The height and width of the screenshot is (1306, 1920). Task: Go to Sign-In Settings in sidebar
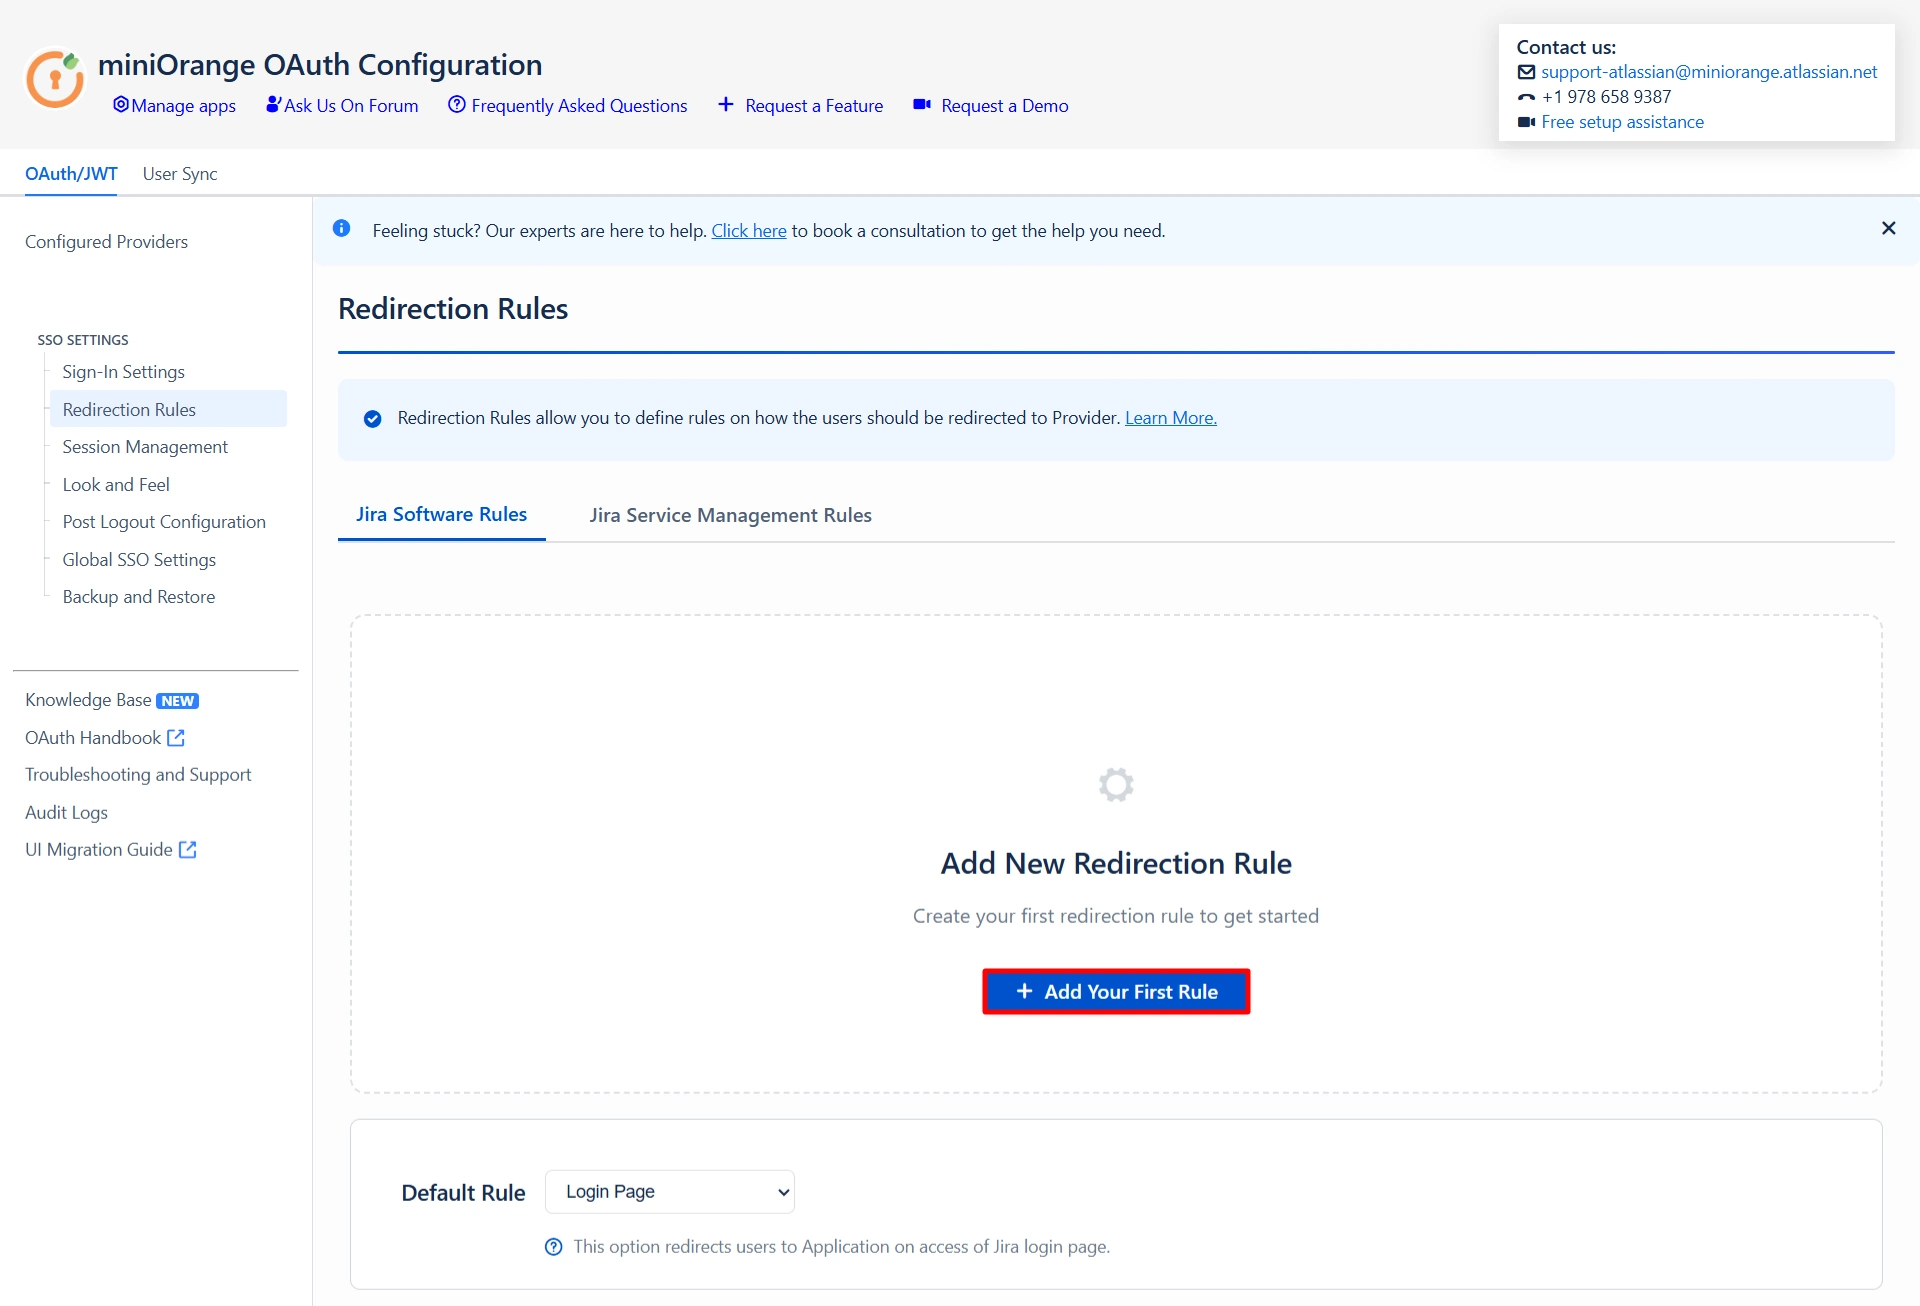click(123, 372)
